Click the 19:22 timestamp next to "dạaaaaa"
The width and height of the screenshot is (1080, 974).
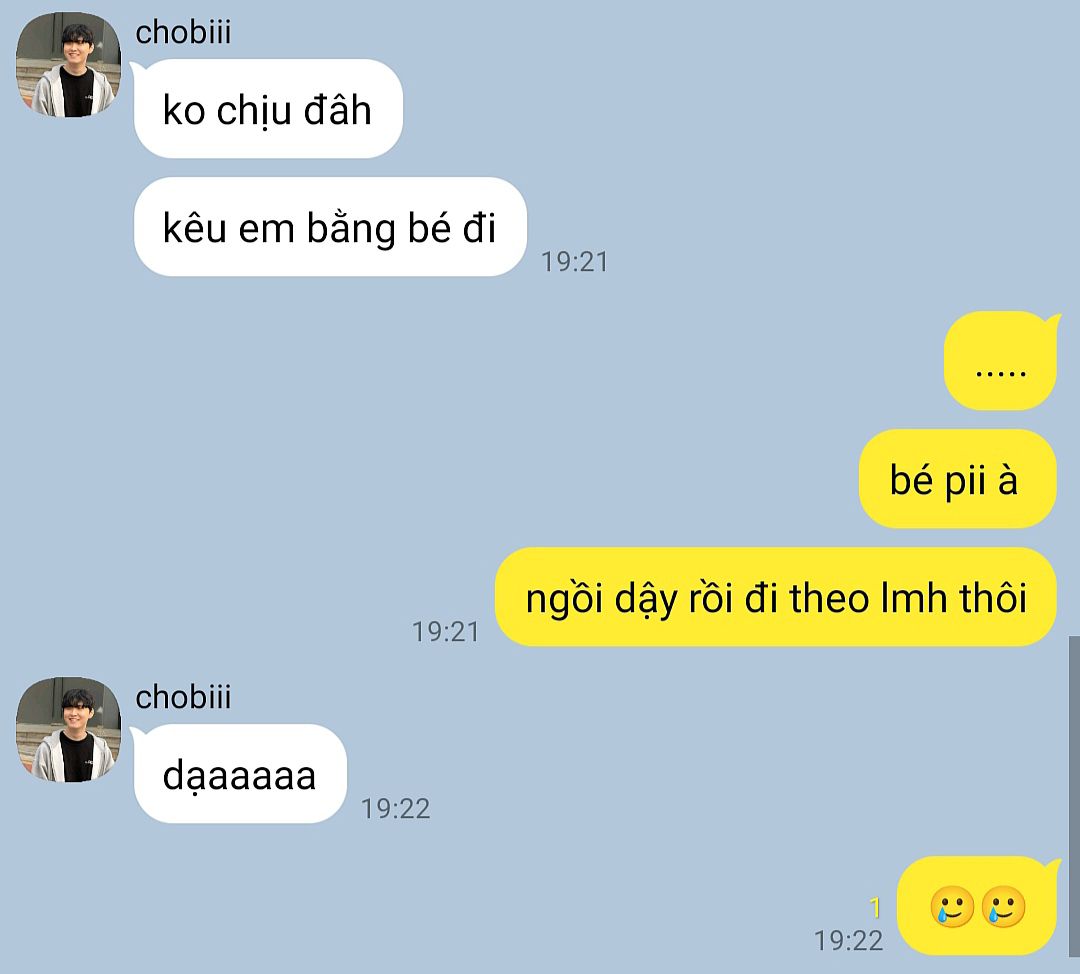point(395,809)
